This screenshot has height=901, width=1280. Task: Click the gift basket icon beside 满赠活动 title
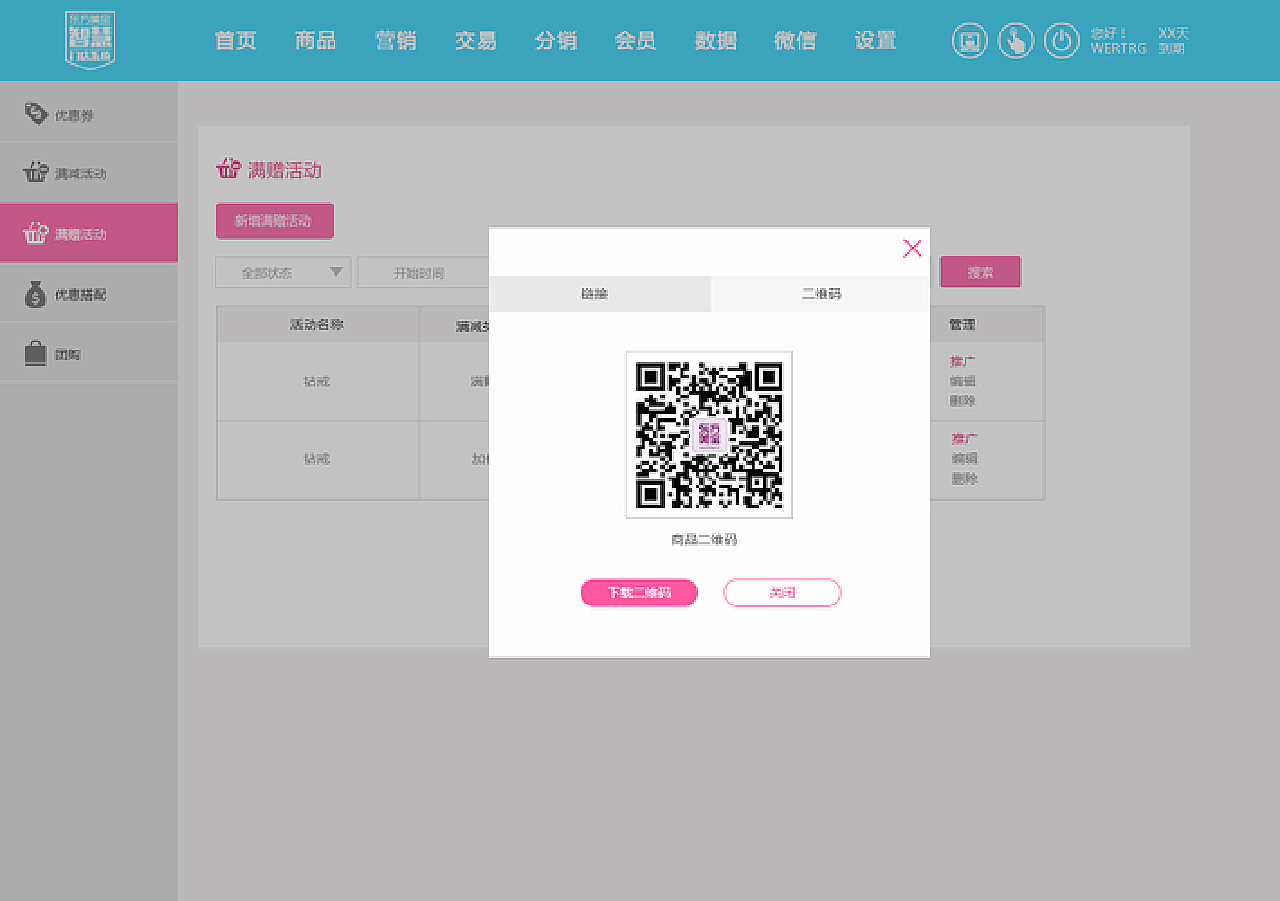pos(228,168)
